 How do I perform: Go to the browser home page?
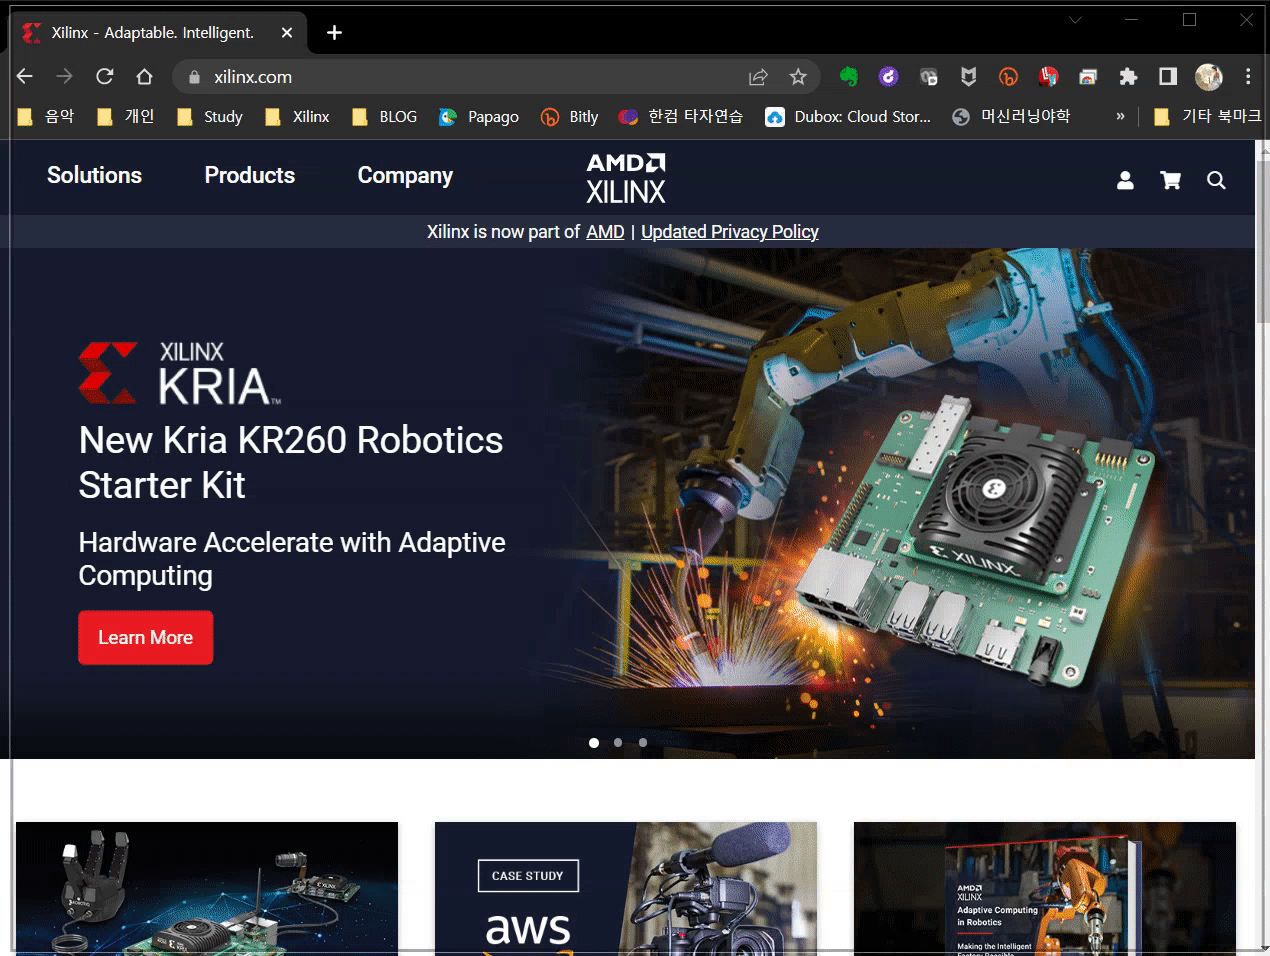[x=145, y=77]
